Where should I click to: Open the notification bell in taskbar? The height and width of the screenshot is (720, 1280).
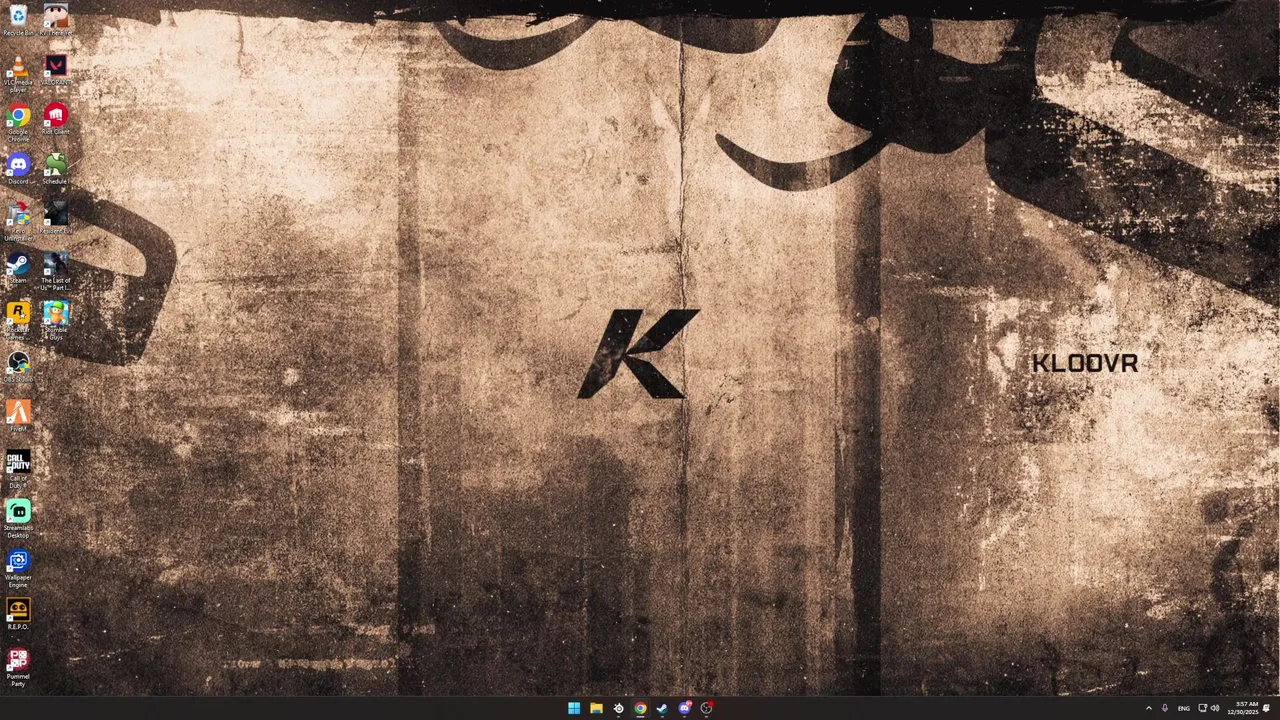pos(1267,708)
